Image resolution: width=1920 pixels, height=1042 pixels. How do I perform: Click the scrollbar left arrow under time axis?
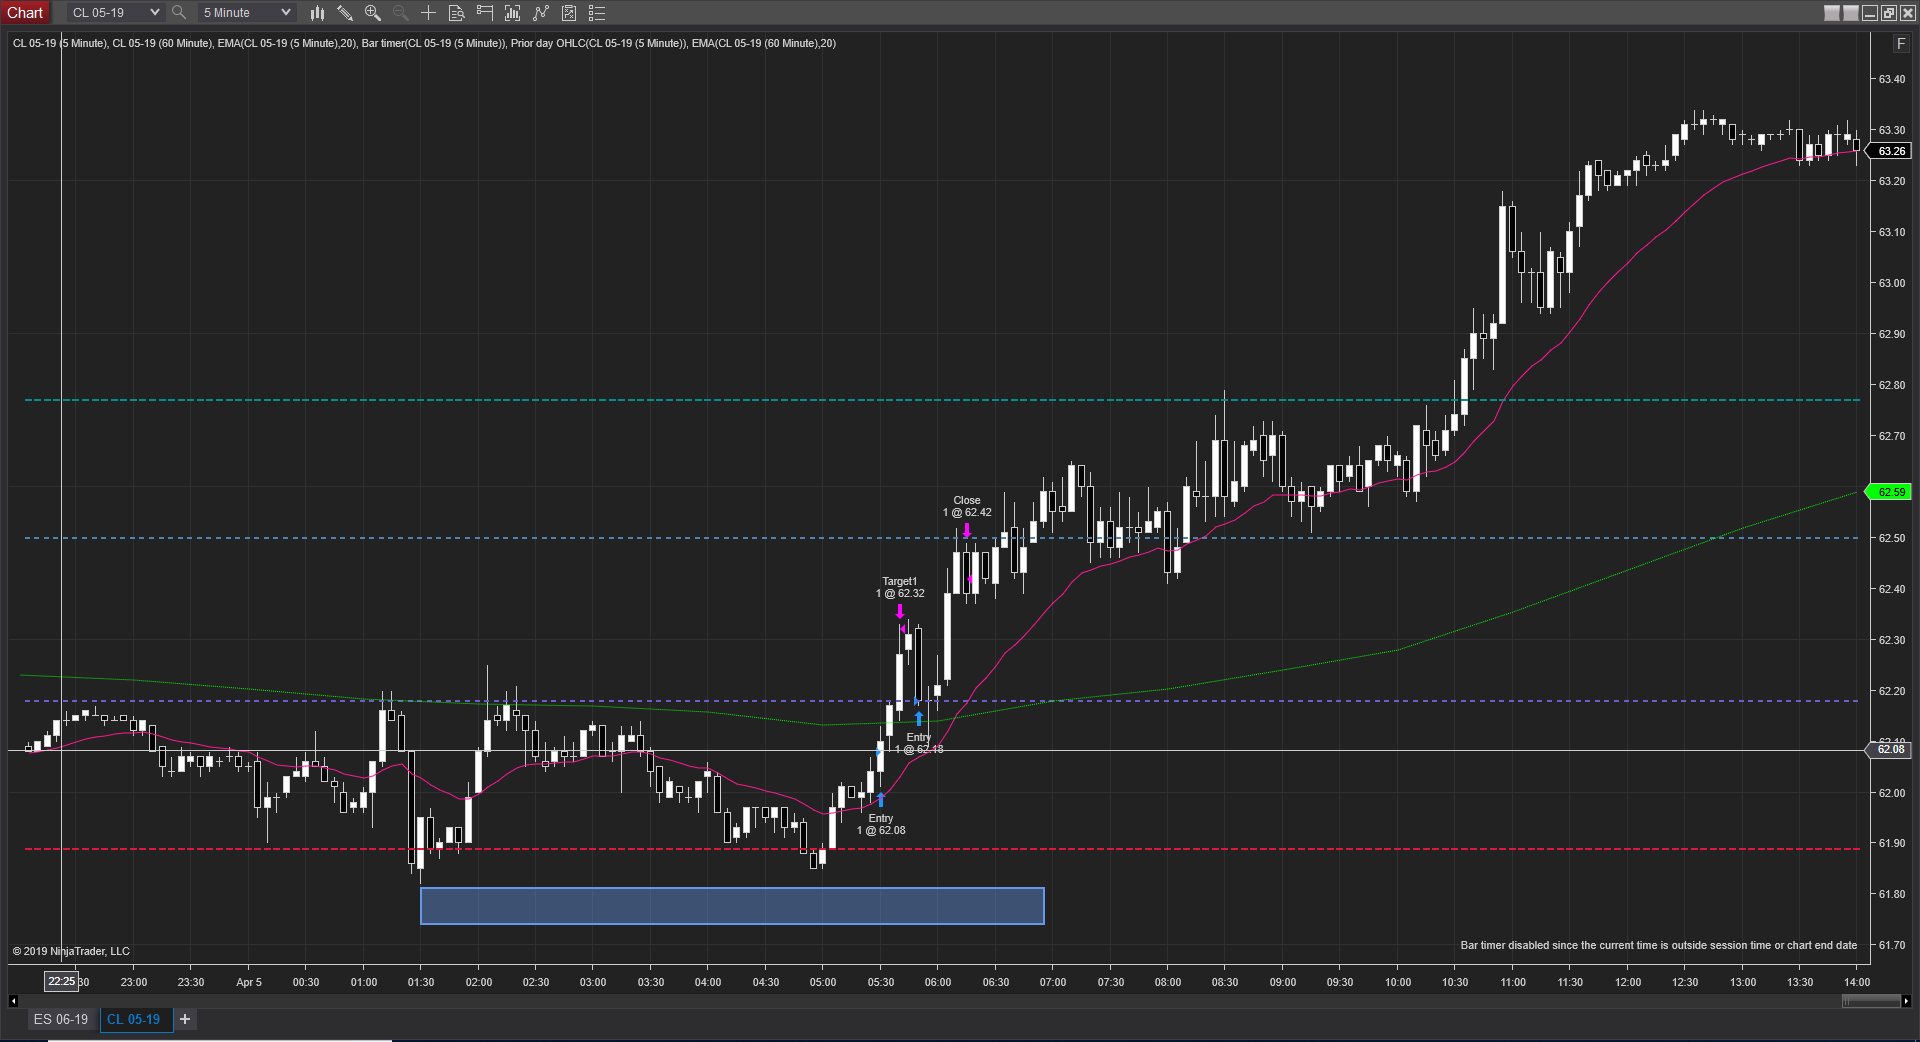click(x=13, y=1001)
